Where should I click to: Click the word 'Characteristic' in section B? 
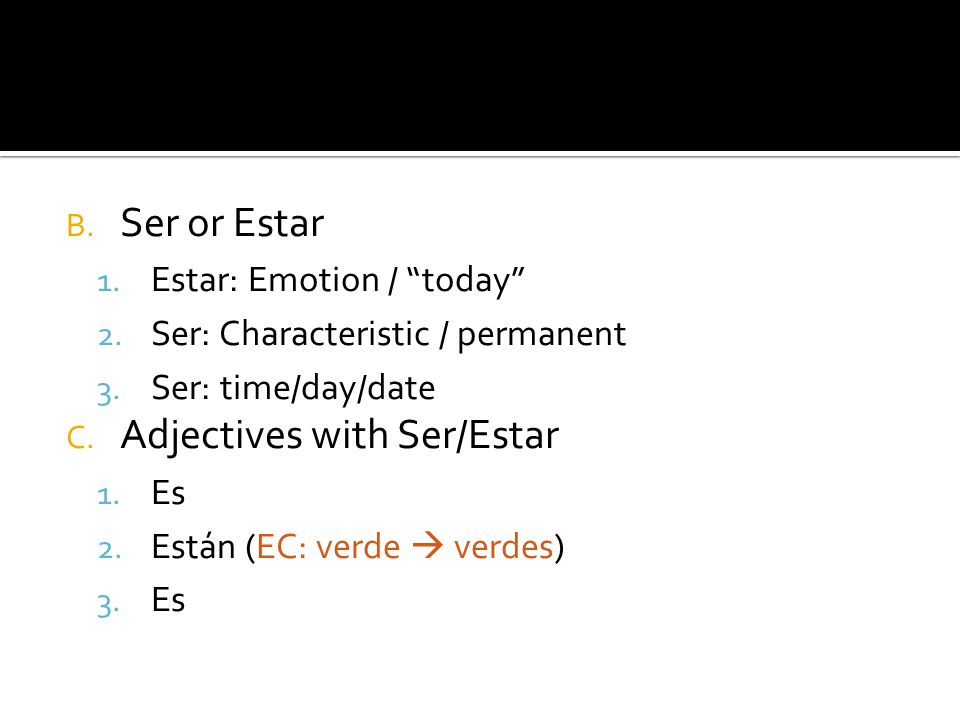tap(324, 334)
